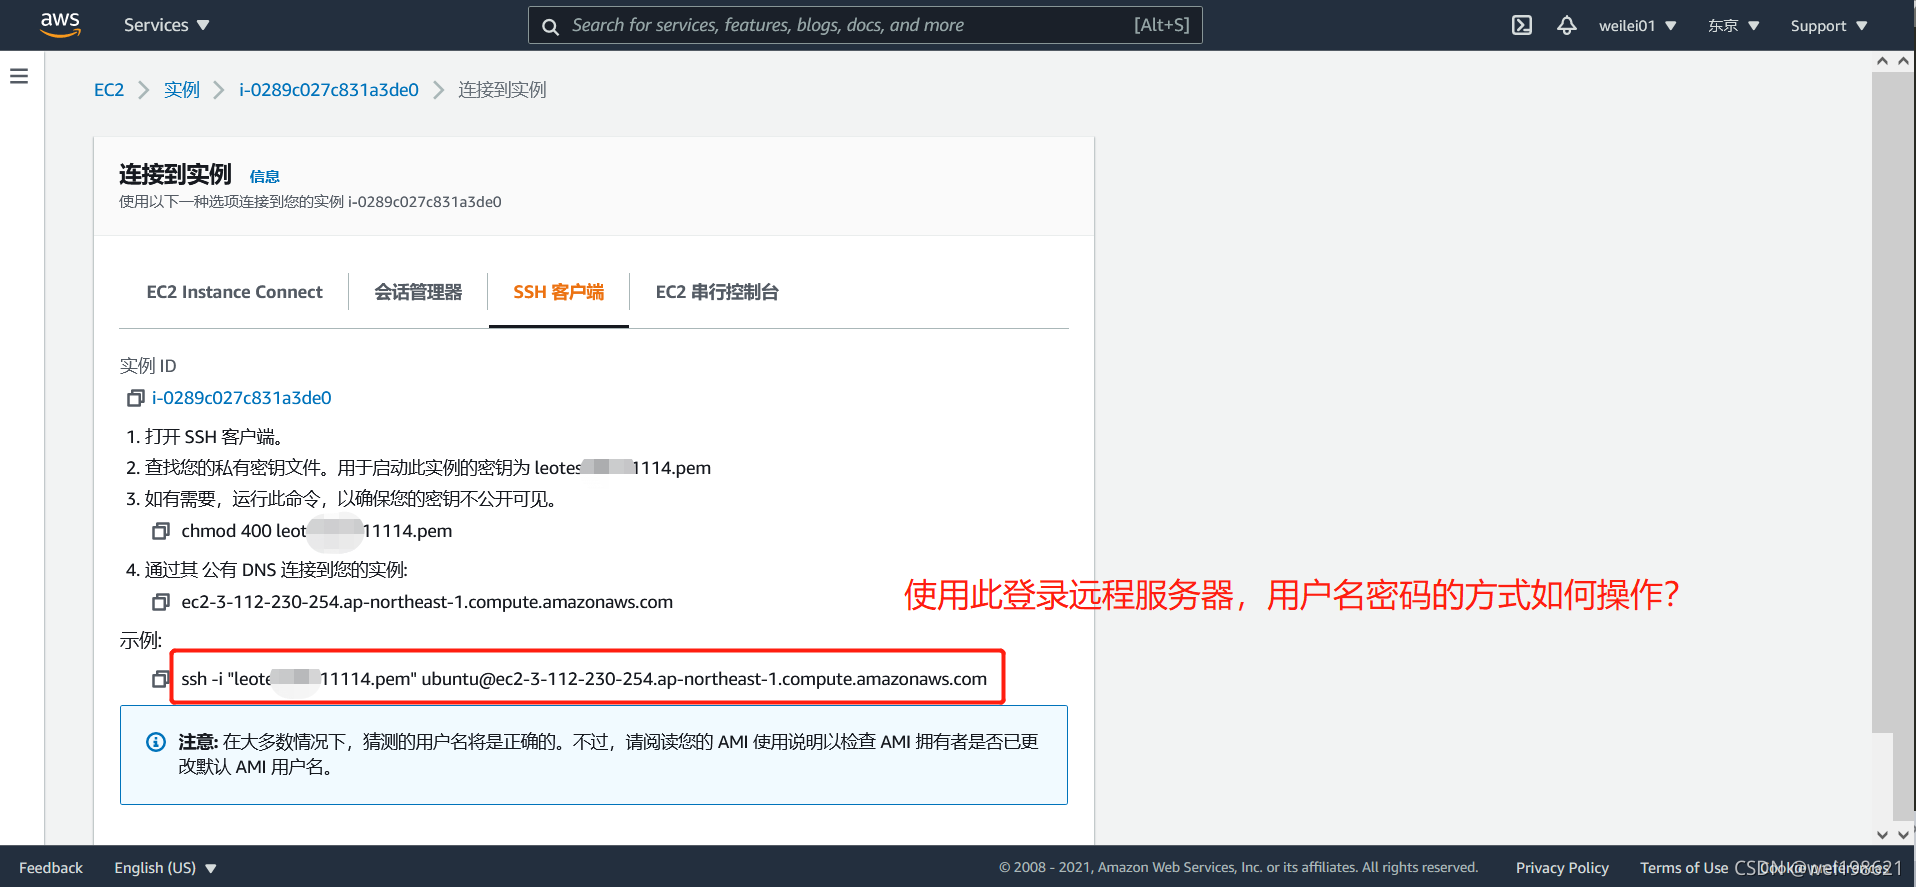Click the Feedback button in footer

coord(51,868)
